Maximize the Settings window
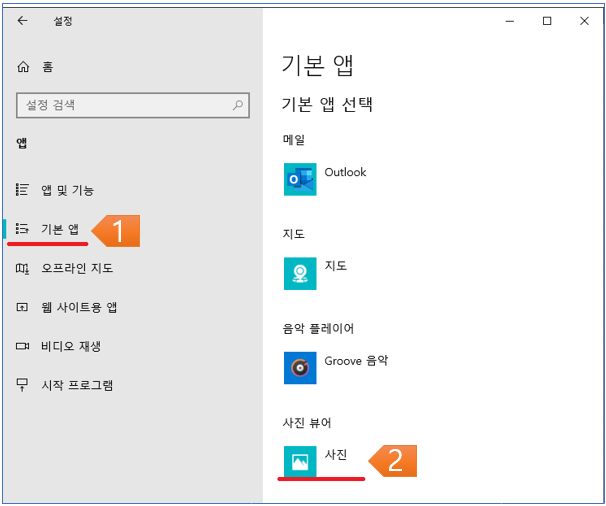606x506 pixels. 547,21
